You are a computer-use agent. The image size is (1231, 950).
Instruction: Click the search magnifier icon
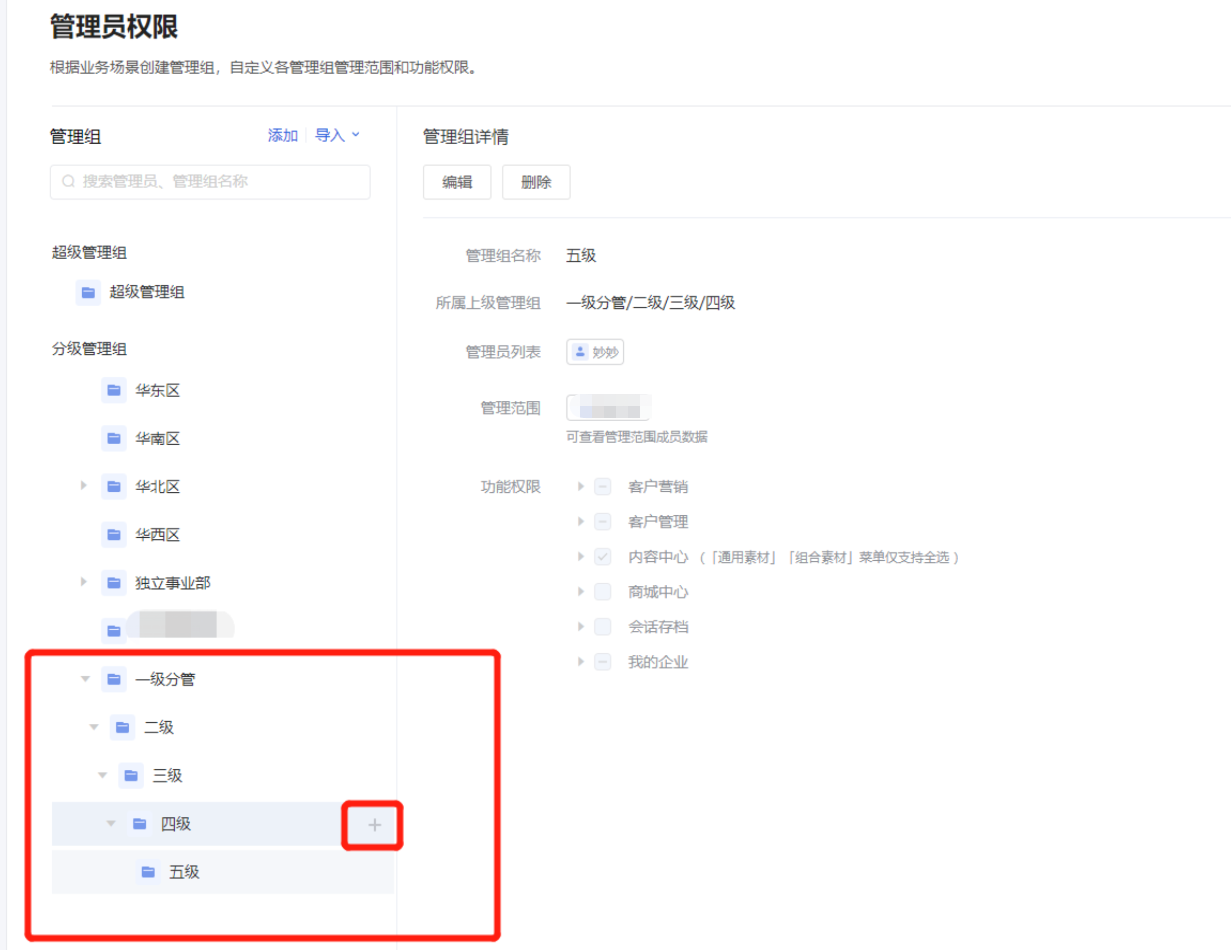69,182
